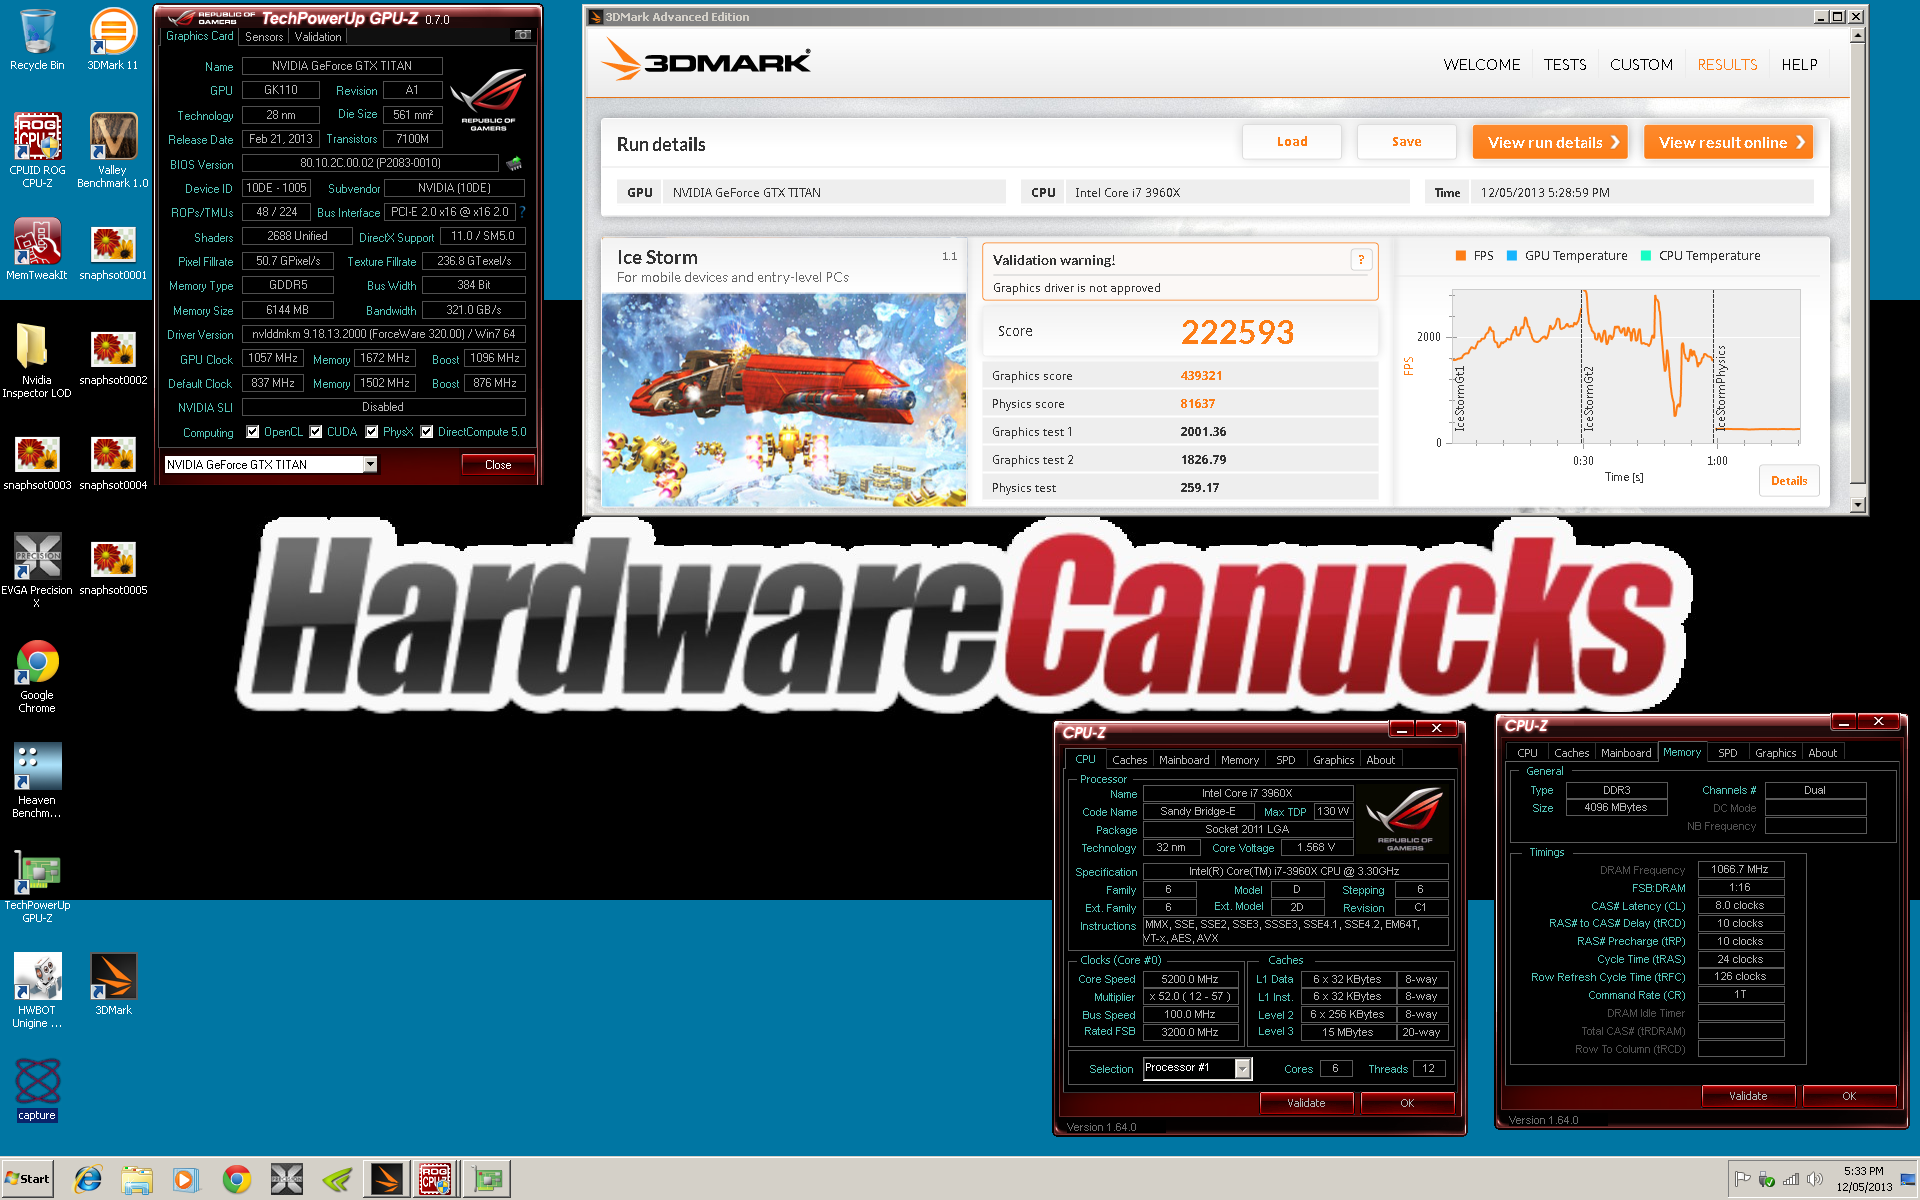The height and width of the screenshot is (1200, 1920).
Task: Click the 3DMark icon on the taskbar
Action: 386,1180
